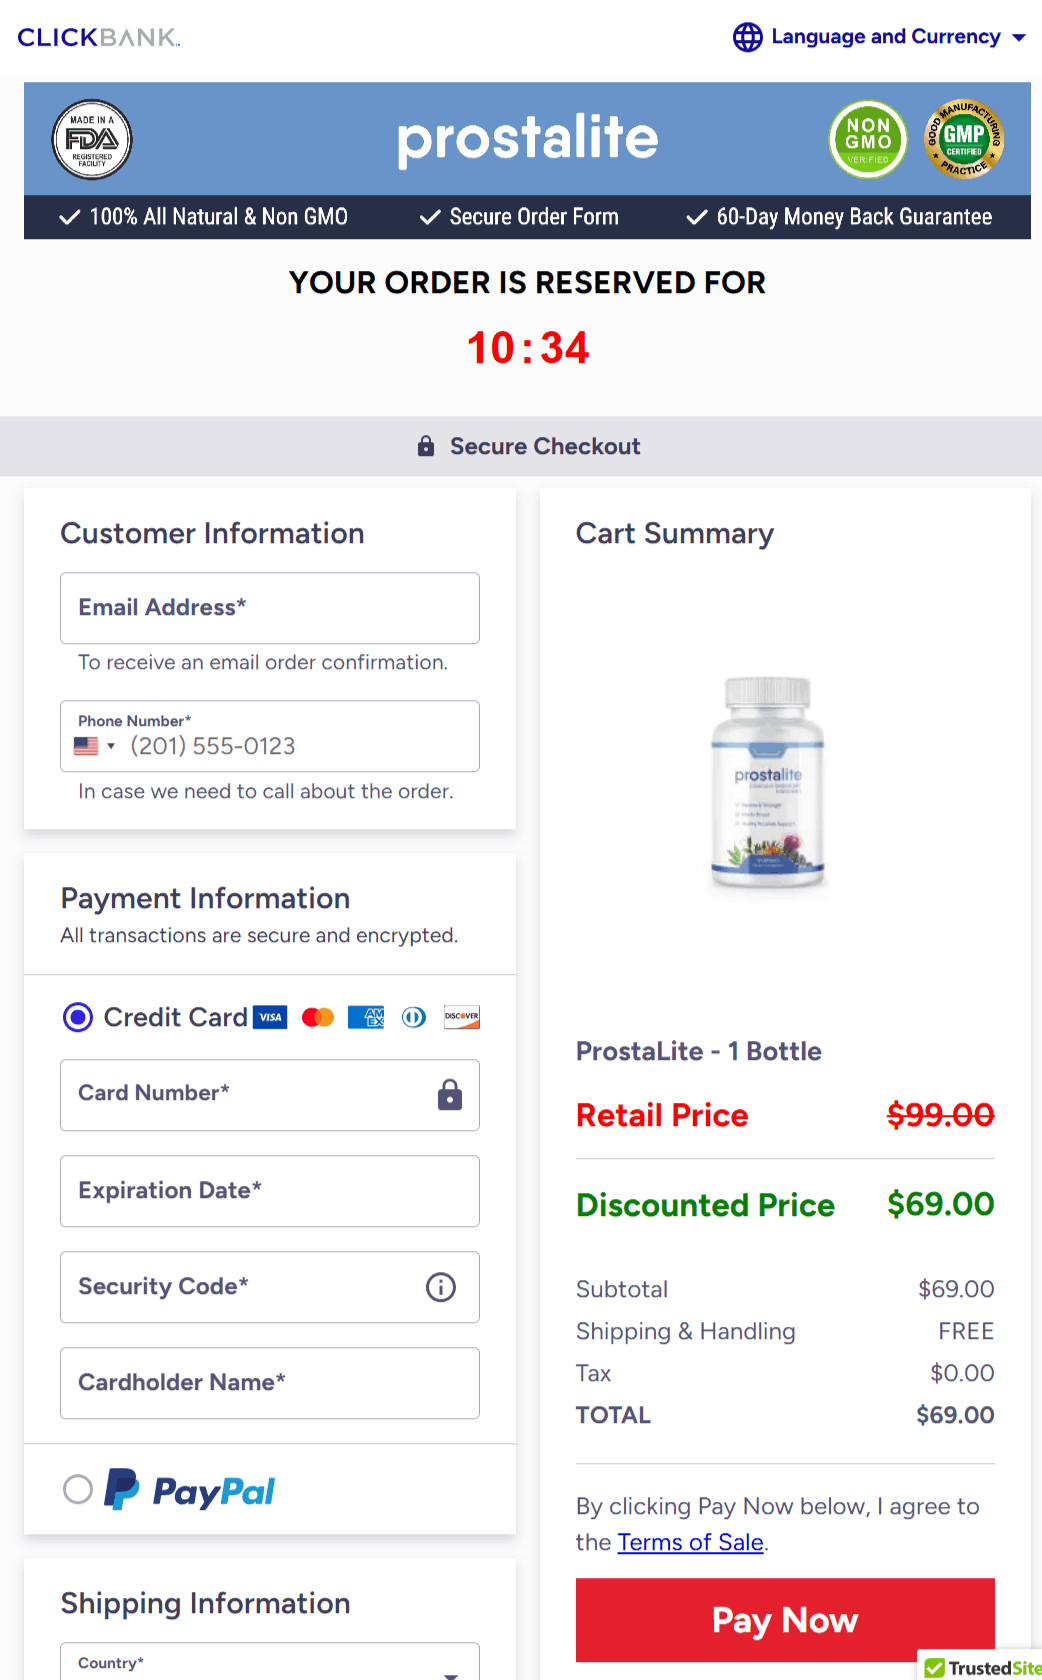
Task: Click the TrustedSite badge
Action: [982, 1666]
